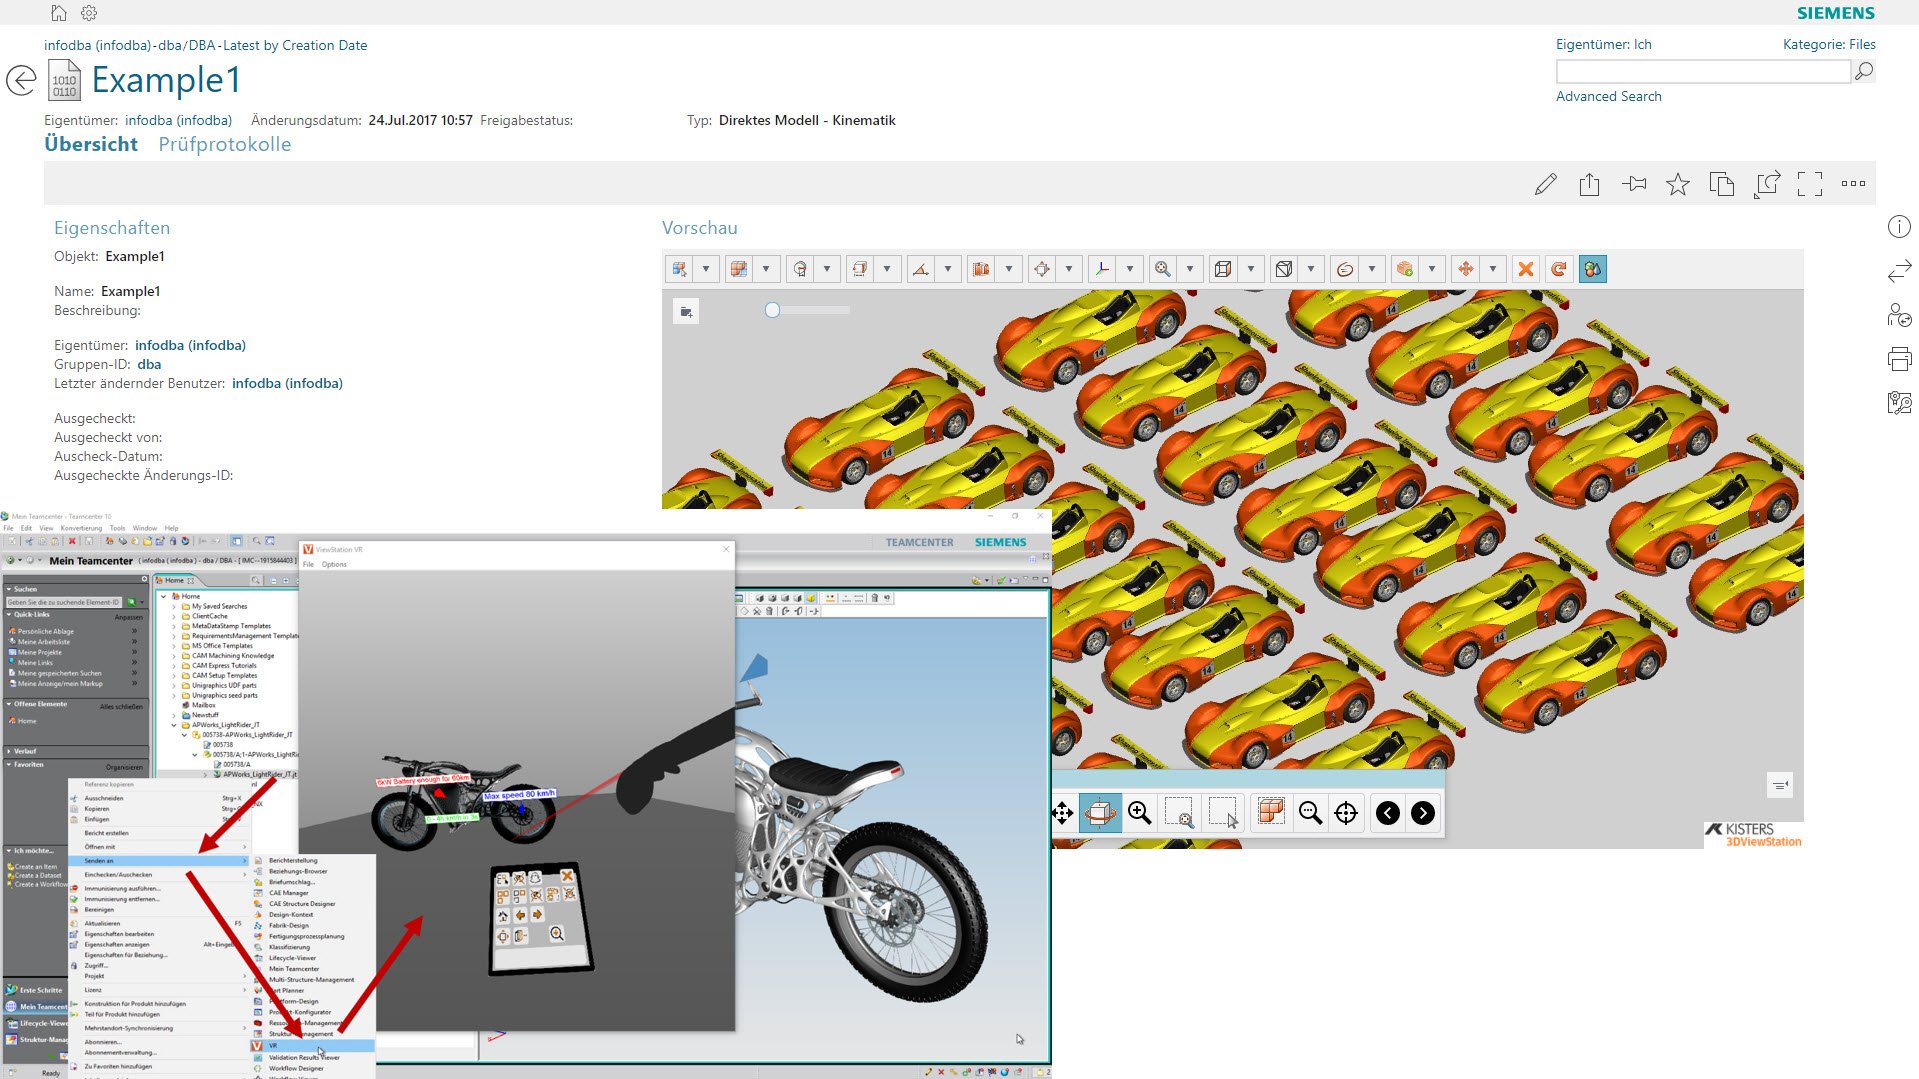Click the zoom-in magnifier in floating toolbar
Screen dimensions: 1919x1079
[x=1139, y=813]
